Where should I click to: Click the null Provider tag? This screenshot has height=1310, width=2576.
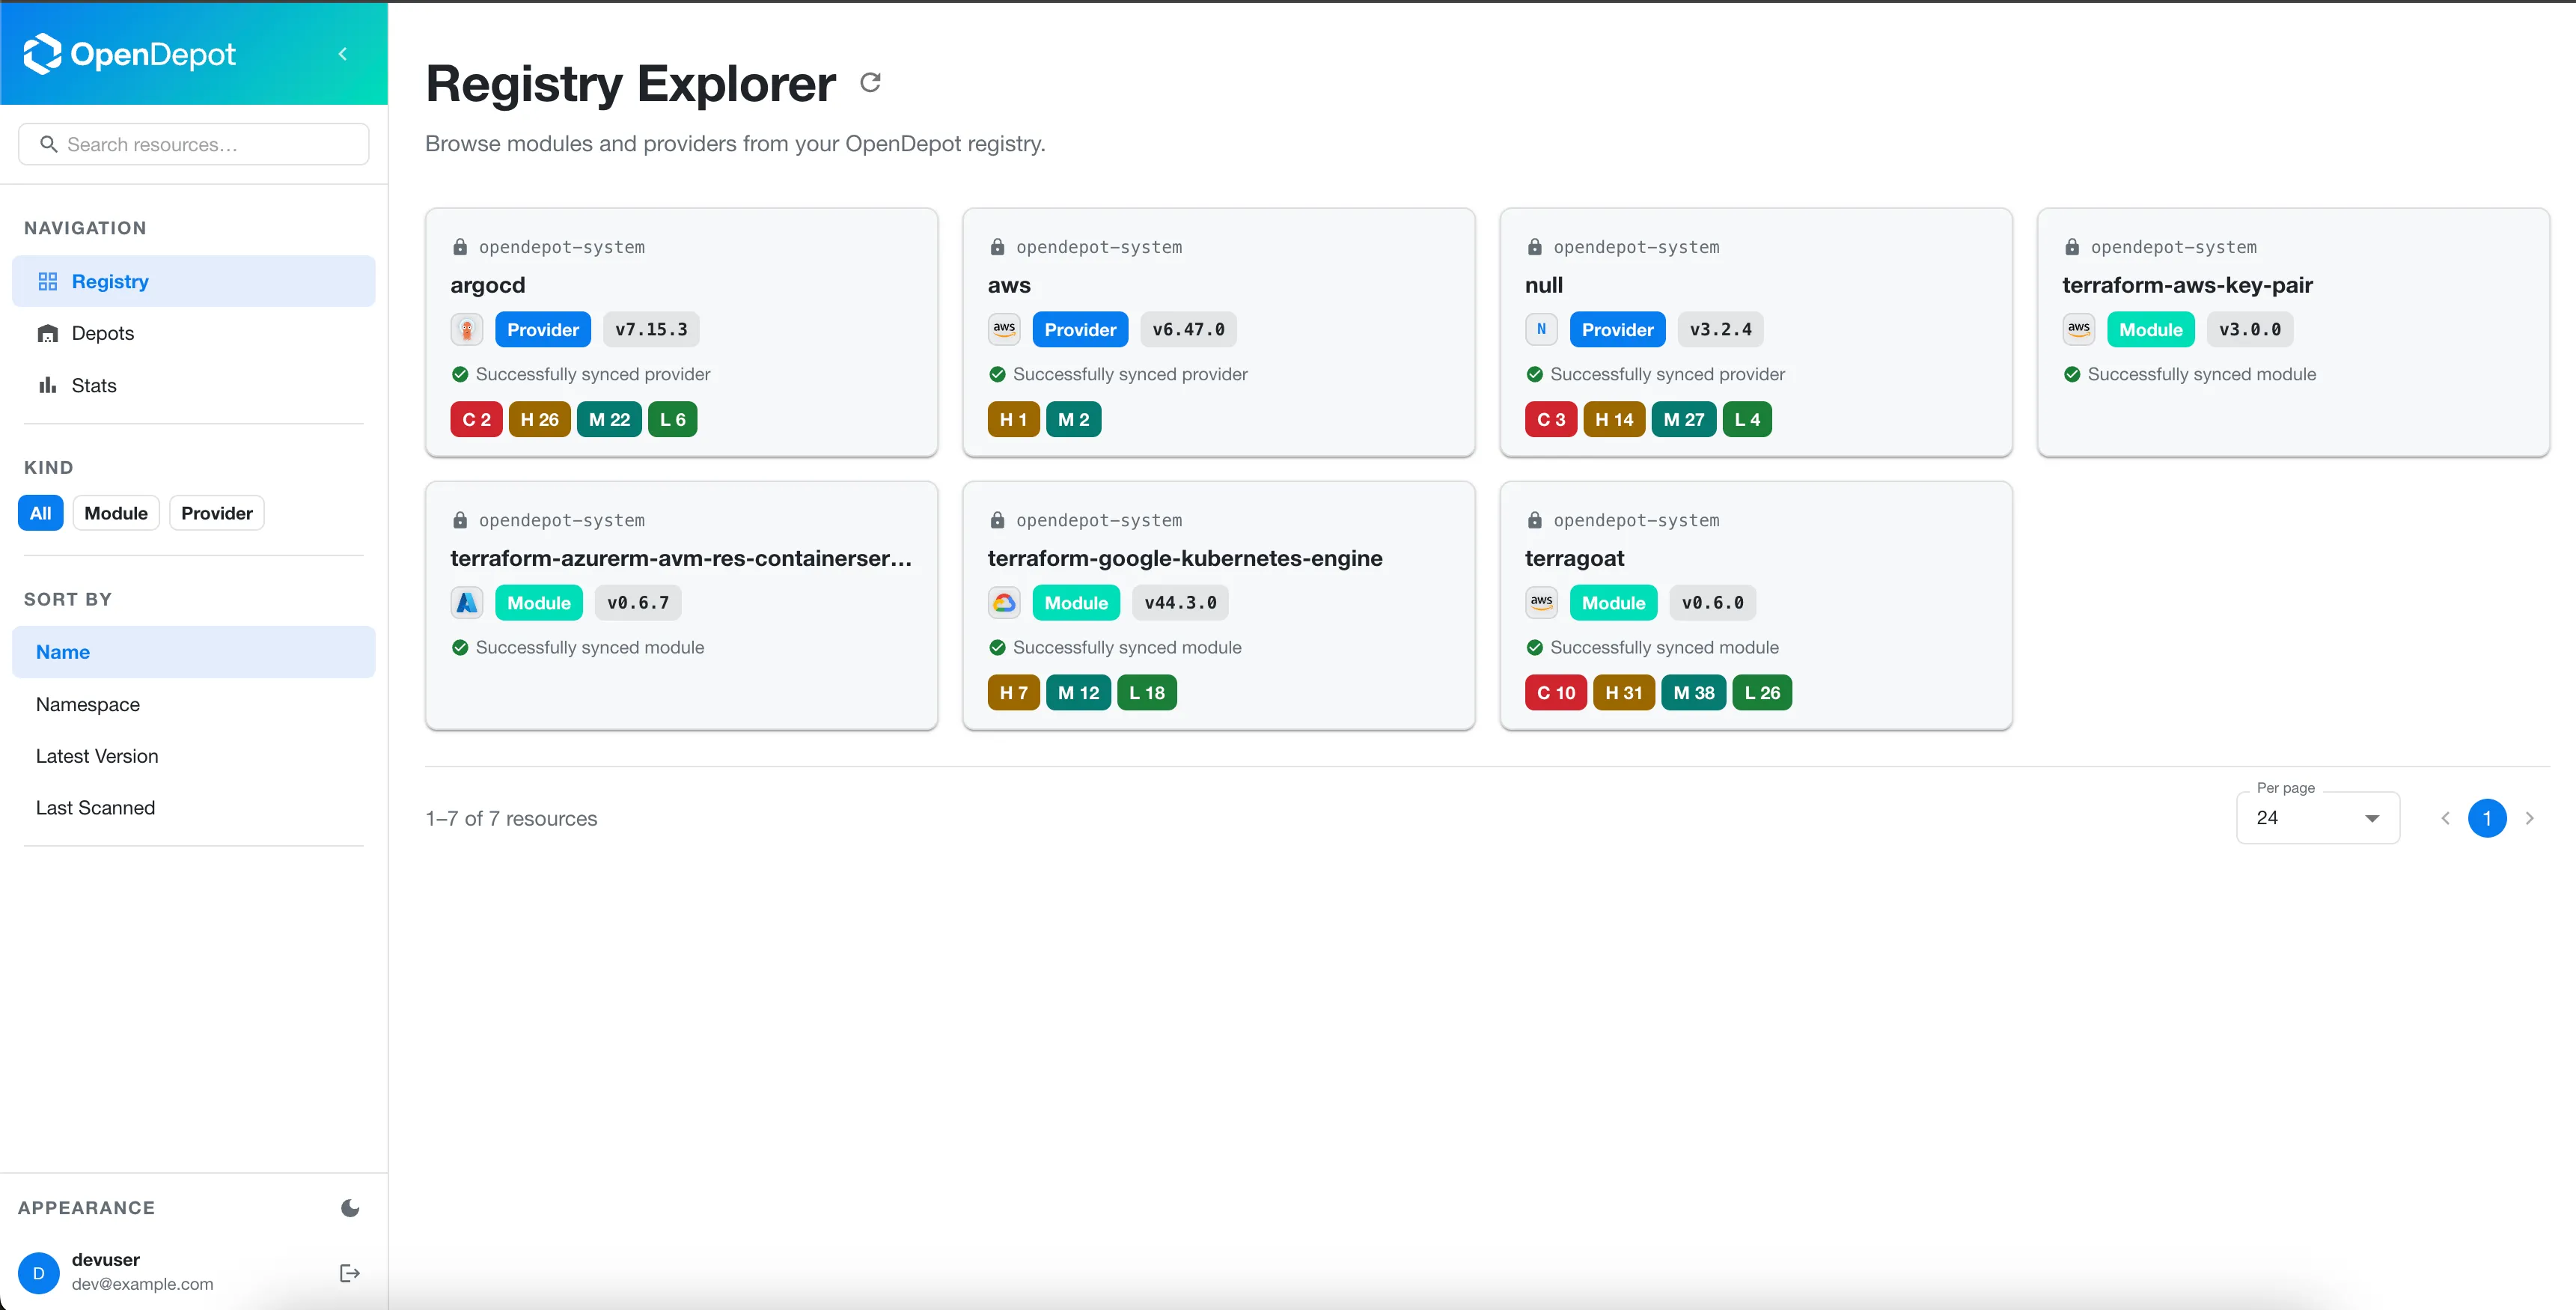tap(1618, 330)
